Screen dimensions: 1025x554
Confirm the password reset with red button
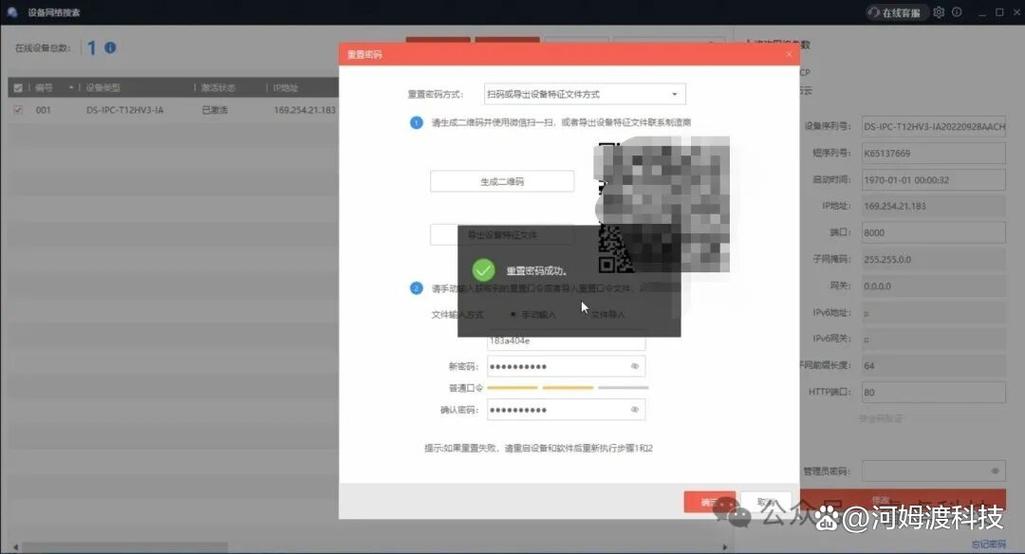coord(709,502)
